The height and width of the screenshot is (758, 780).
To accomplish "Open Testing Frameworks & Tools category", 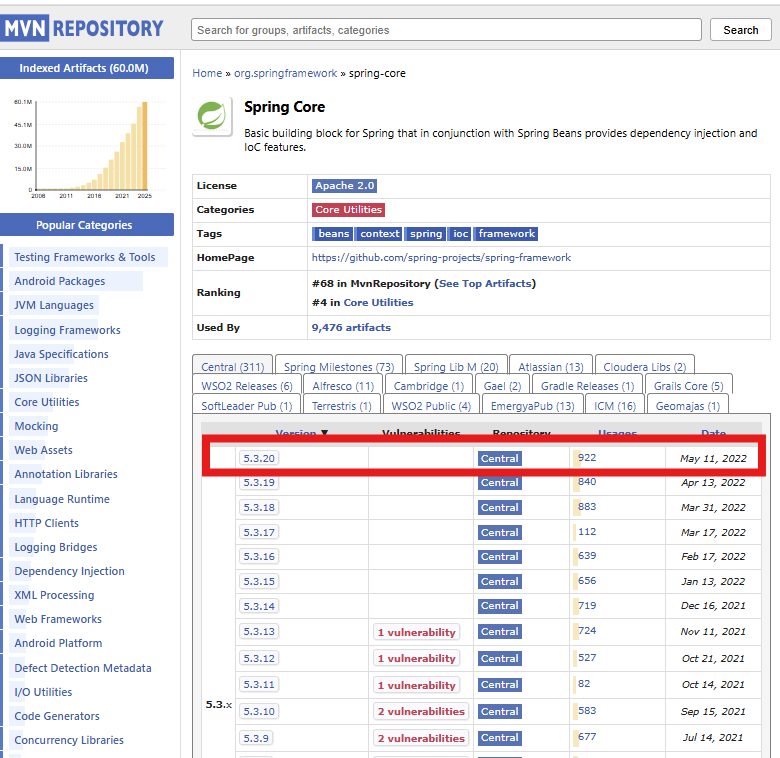I will tap(85, 257).
